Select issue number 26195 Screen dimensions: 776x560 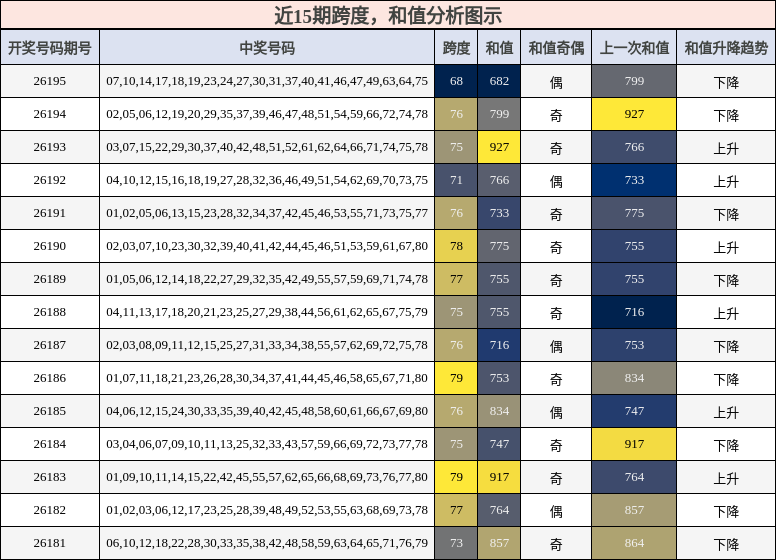[49, 81]
